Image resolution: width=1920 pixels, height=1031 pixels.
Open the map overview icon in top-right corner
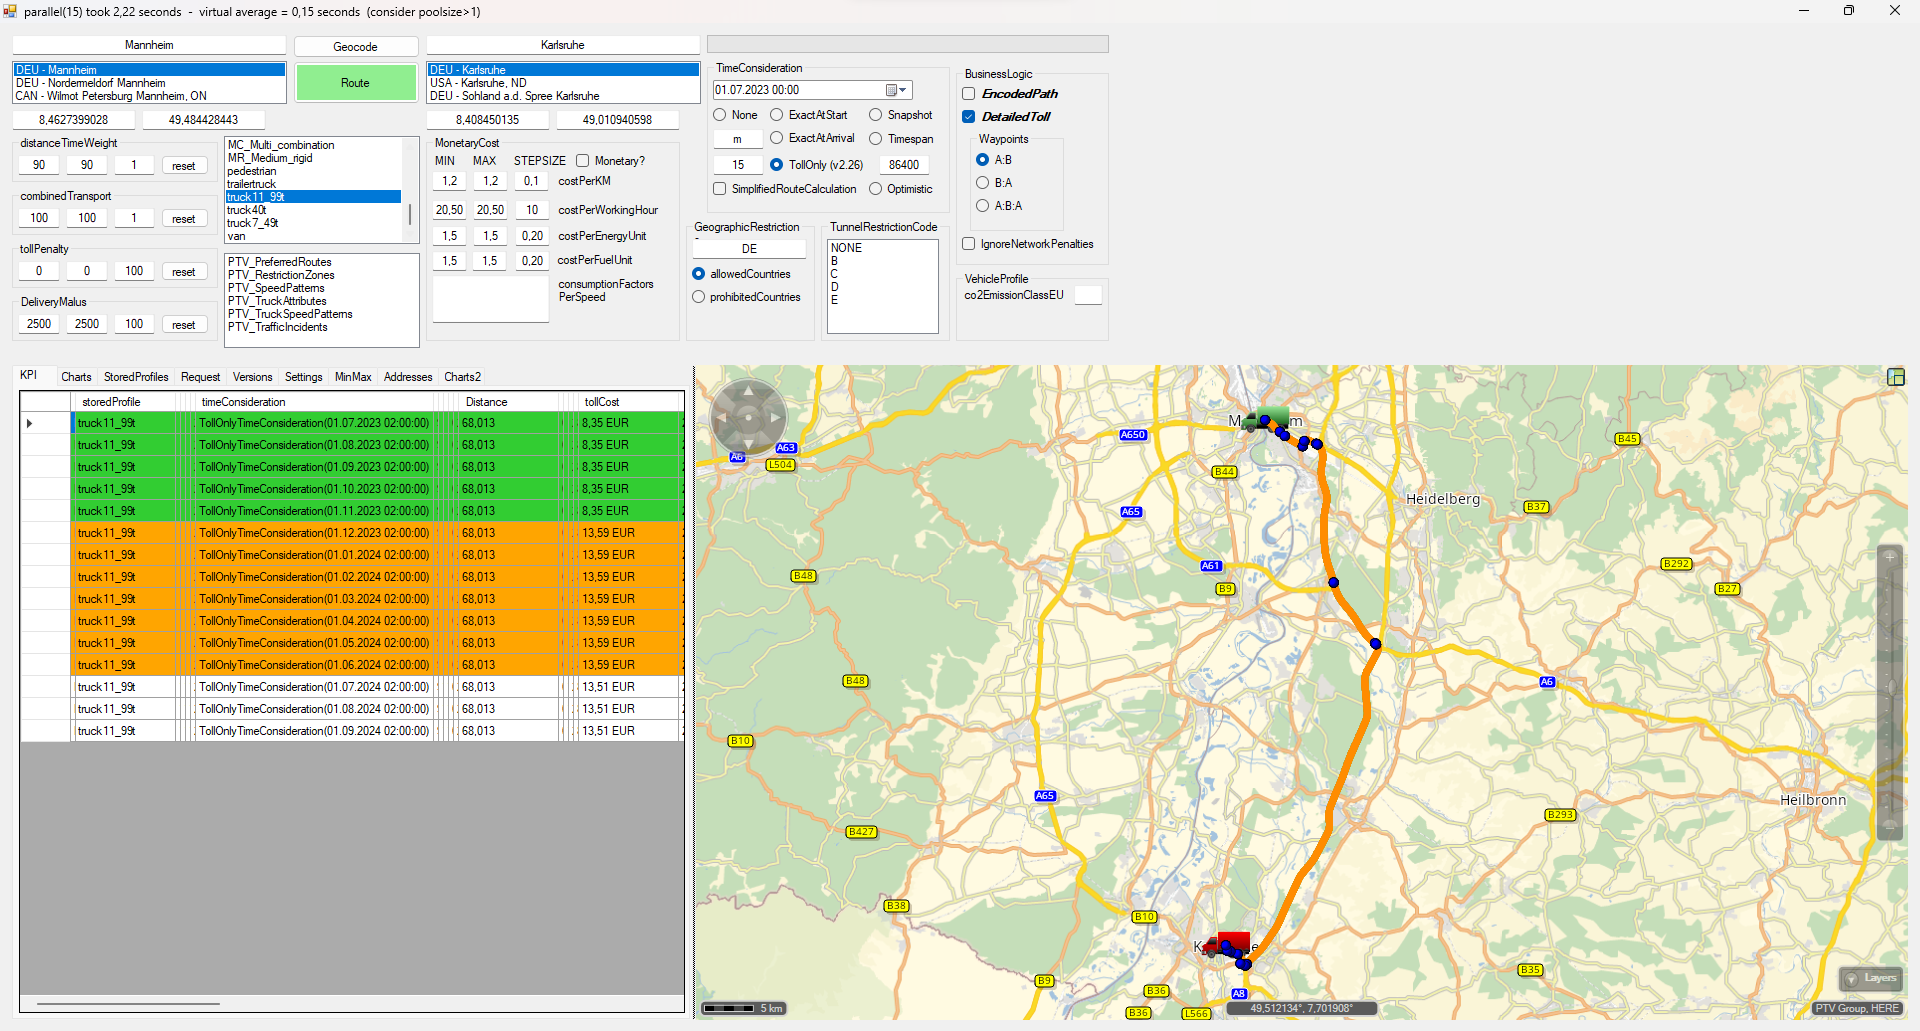click(1895, 377)
